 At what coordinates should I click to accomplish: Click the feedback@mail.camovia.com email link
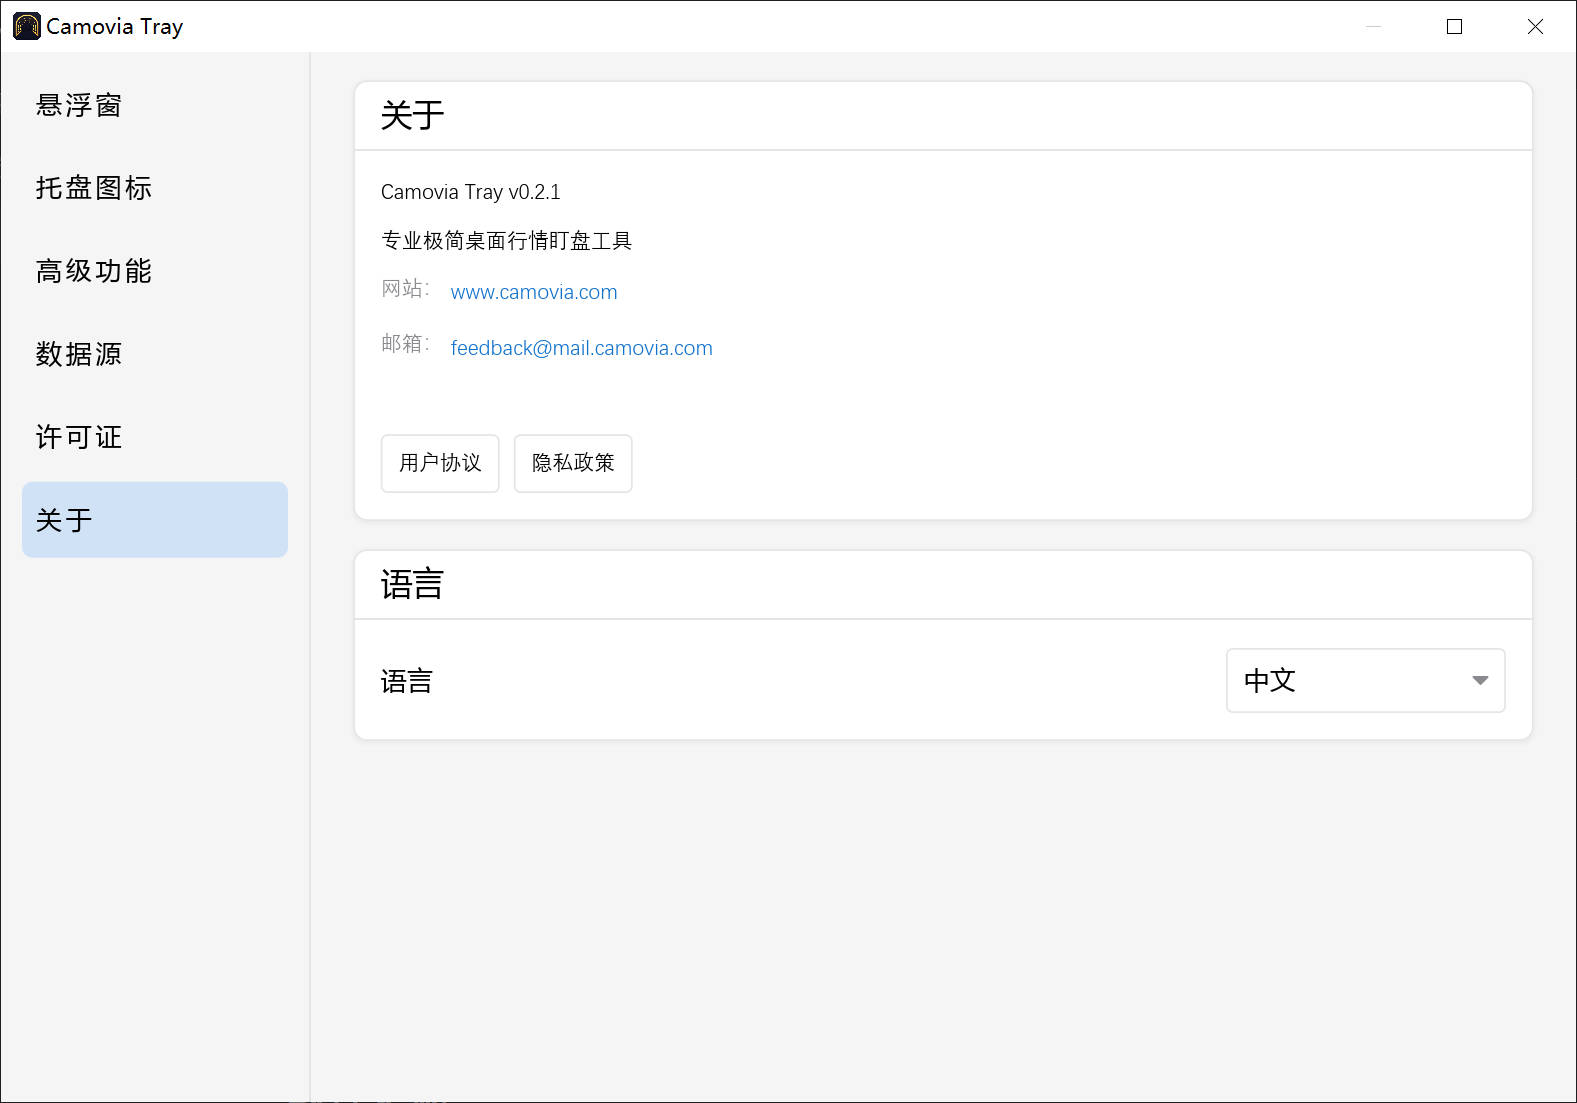[581, 348]
